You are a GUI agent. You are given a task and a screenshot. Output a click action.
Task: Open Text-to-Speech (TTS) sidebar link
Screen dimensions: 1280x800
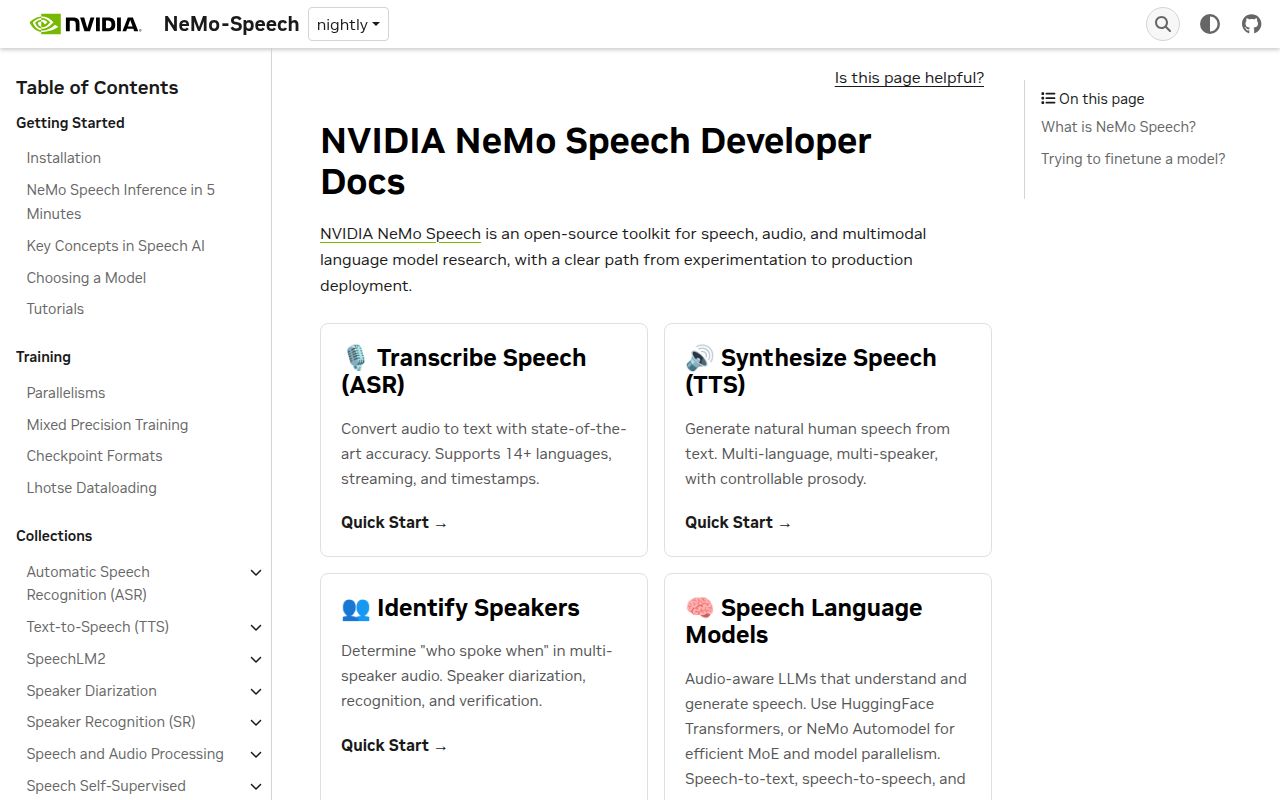pyautogui.click(x=98, y=627)
